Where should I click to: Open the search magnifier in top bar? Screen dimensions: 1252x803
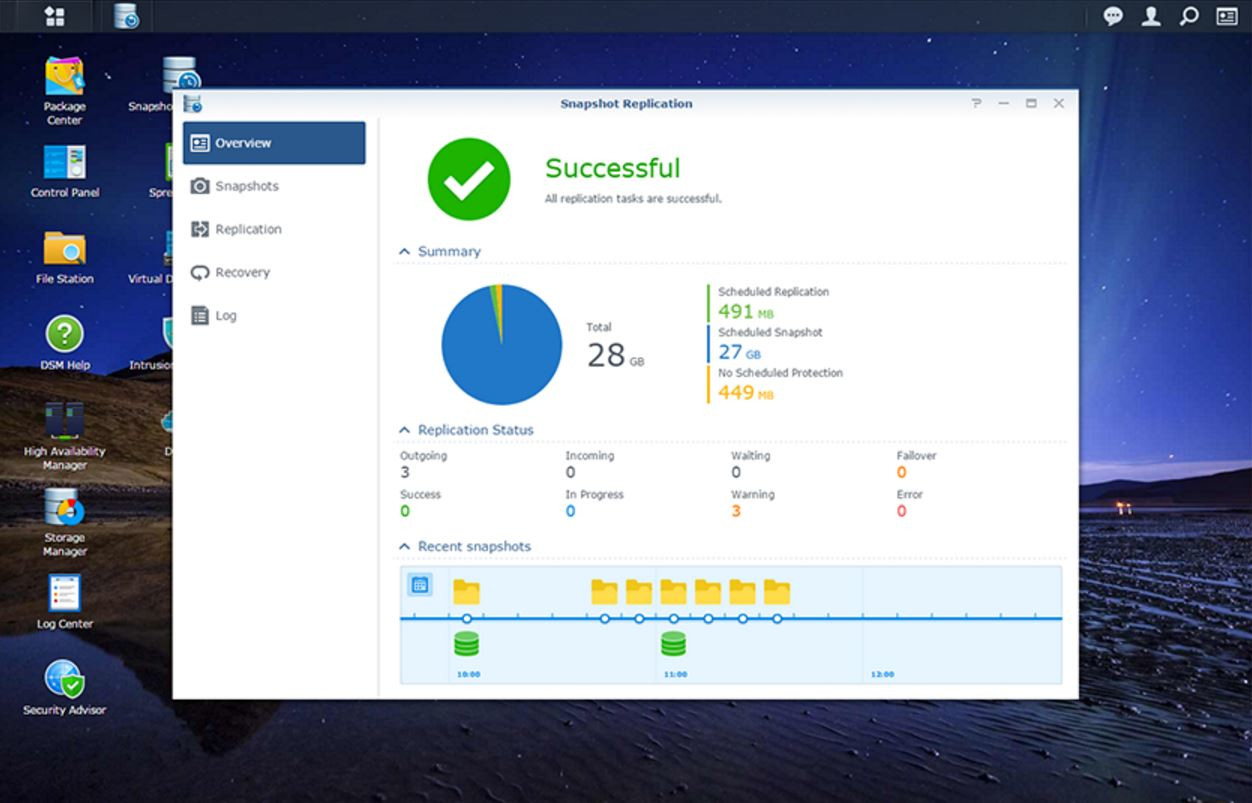pyautogui.click(x=1188, y=16)
